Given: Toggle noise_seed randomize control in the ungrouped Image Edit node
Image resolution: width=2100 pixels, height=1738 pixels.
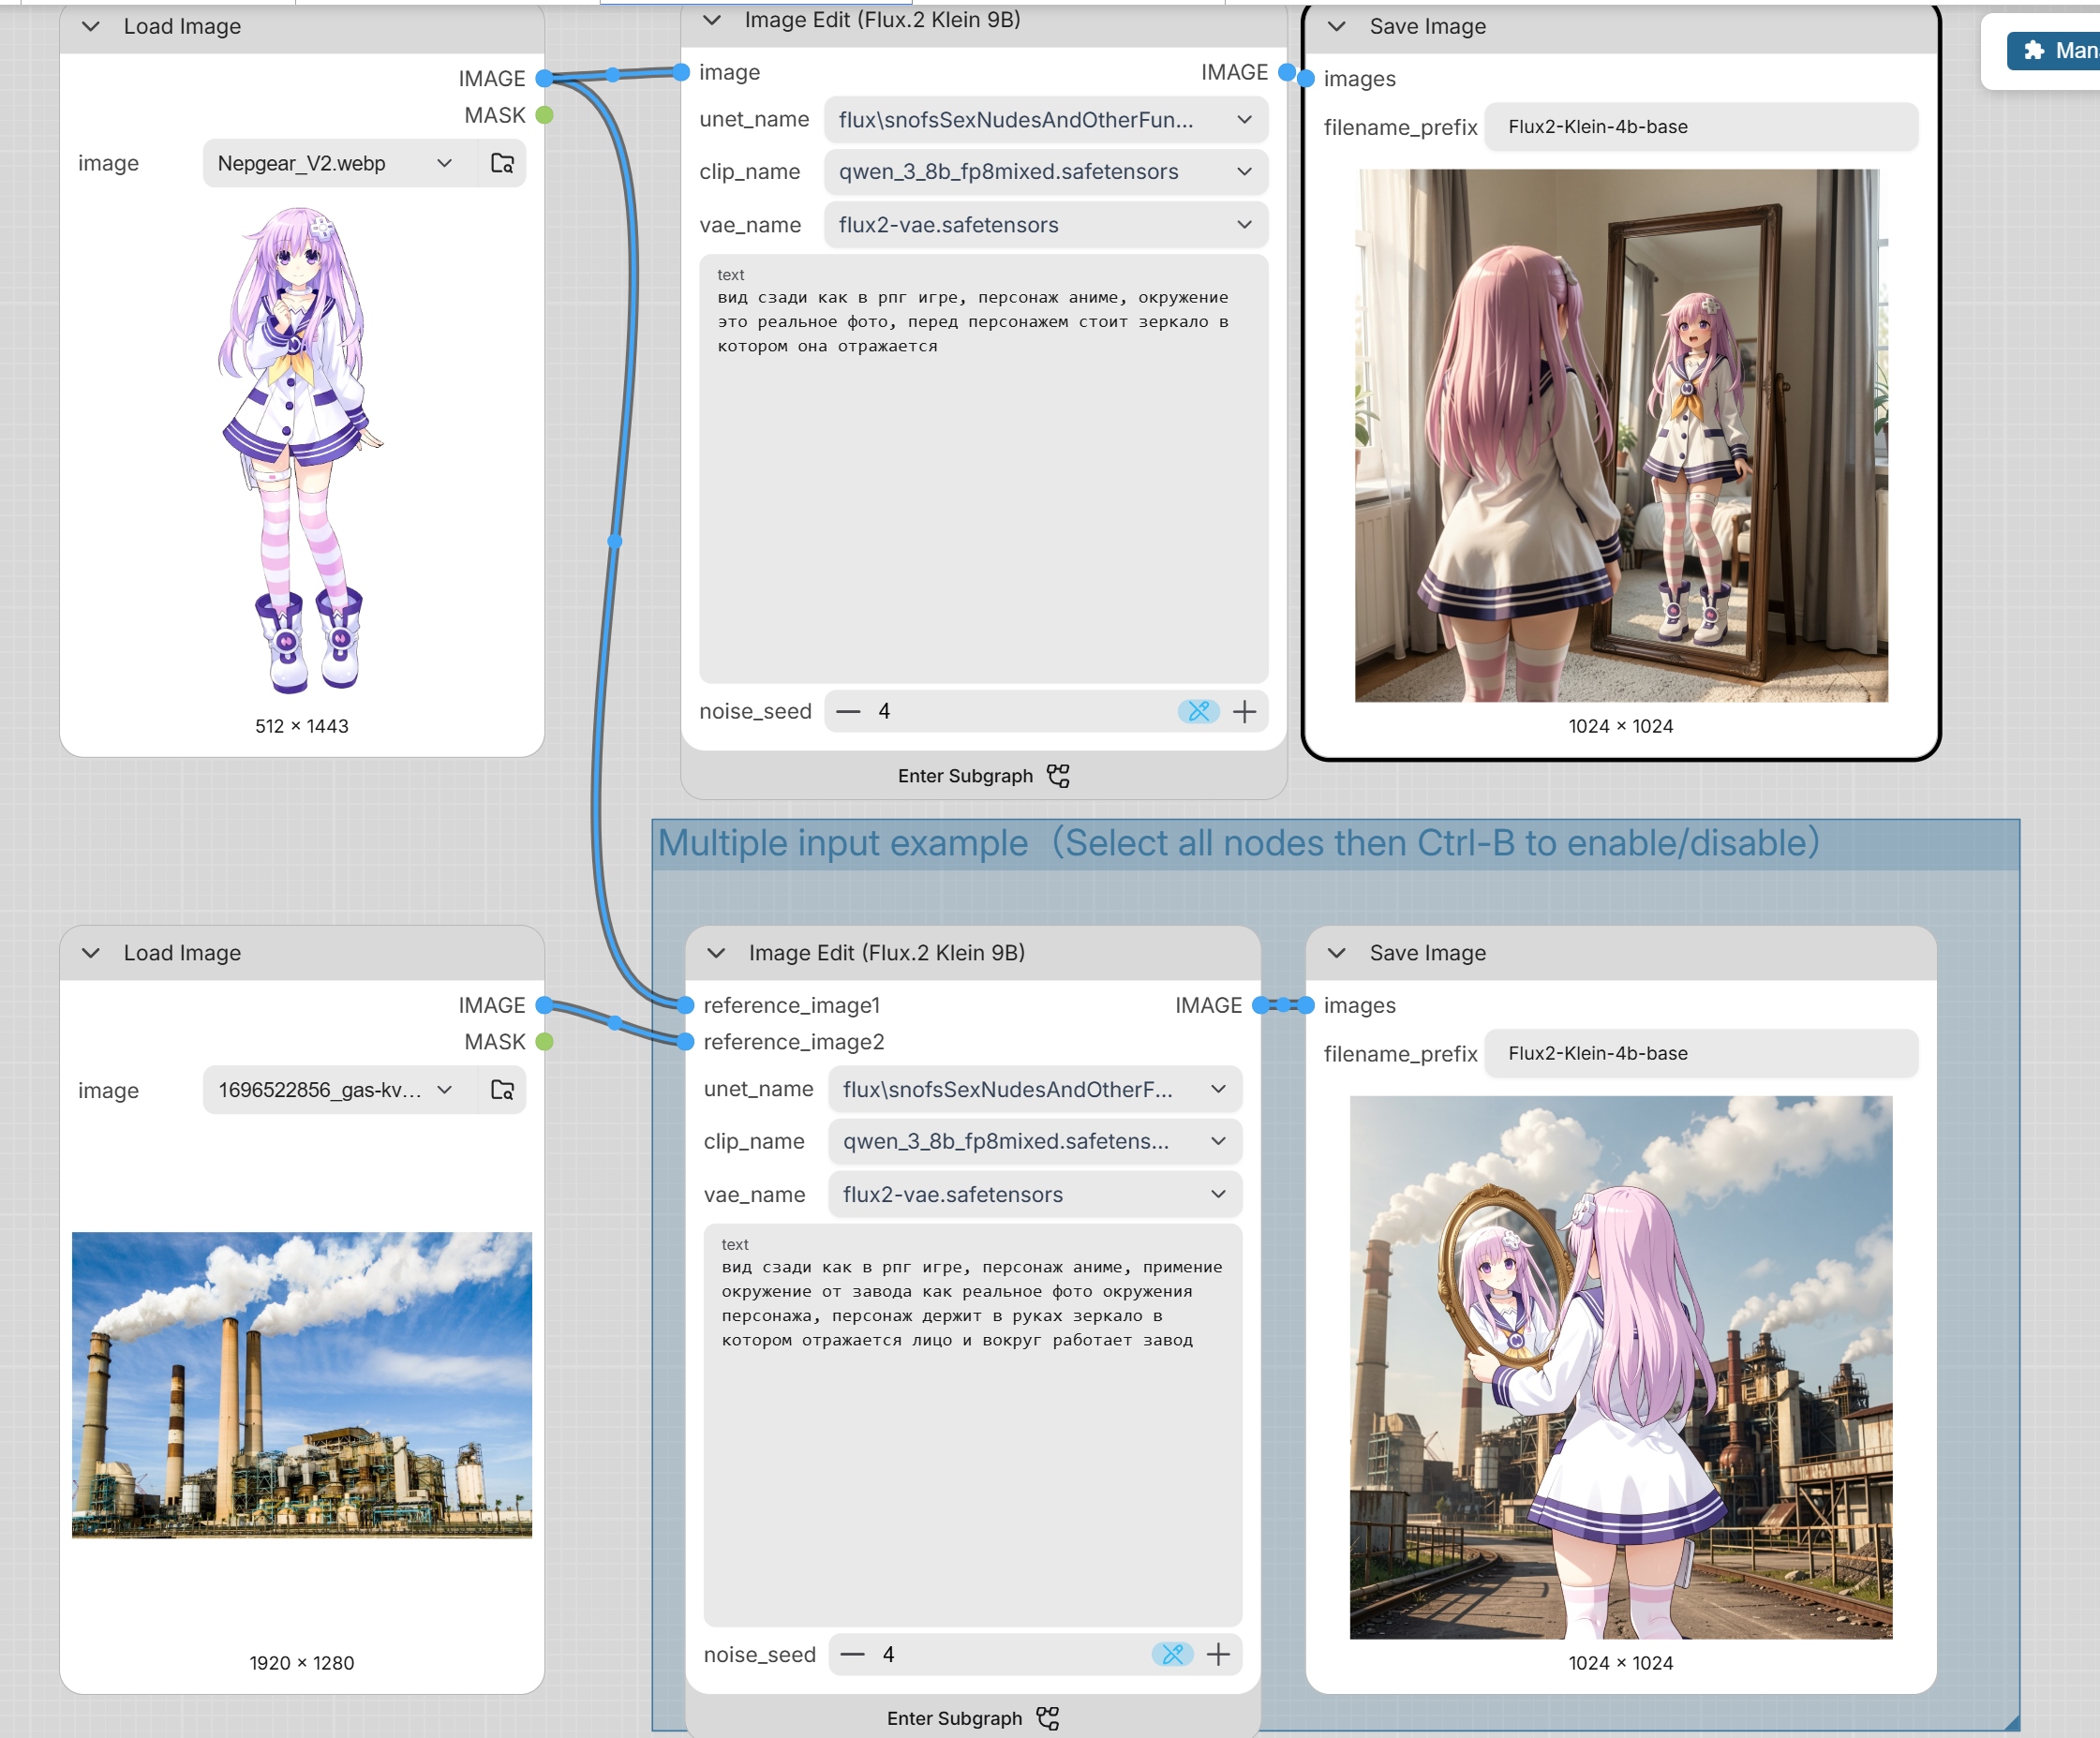Looking at the screenshot, I should tap(1198, 711).
